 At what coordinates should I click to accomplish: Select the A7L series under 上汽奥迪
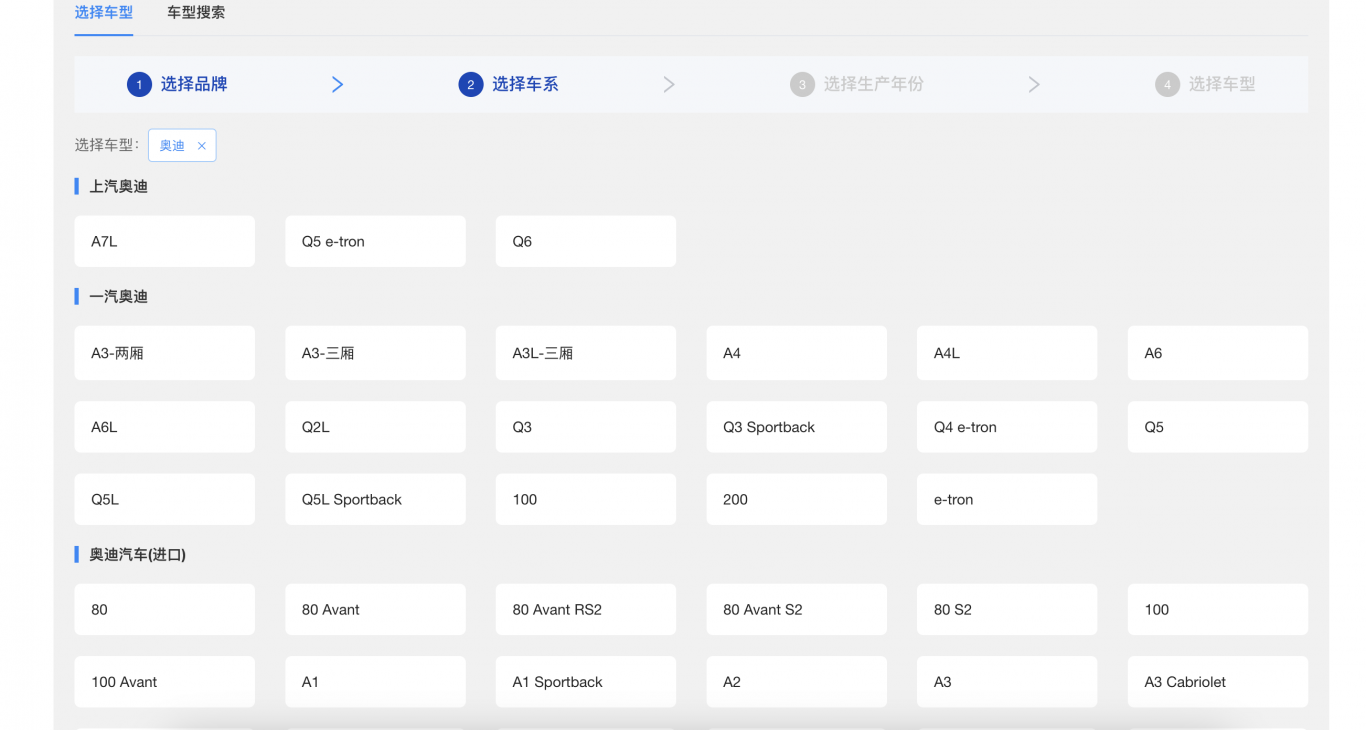coord(165,242)
